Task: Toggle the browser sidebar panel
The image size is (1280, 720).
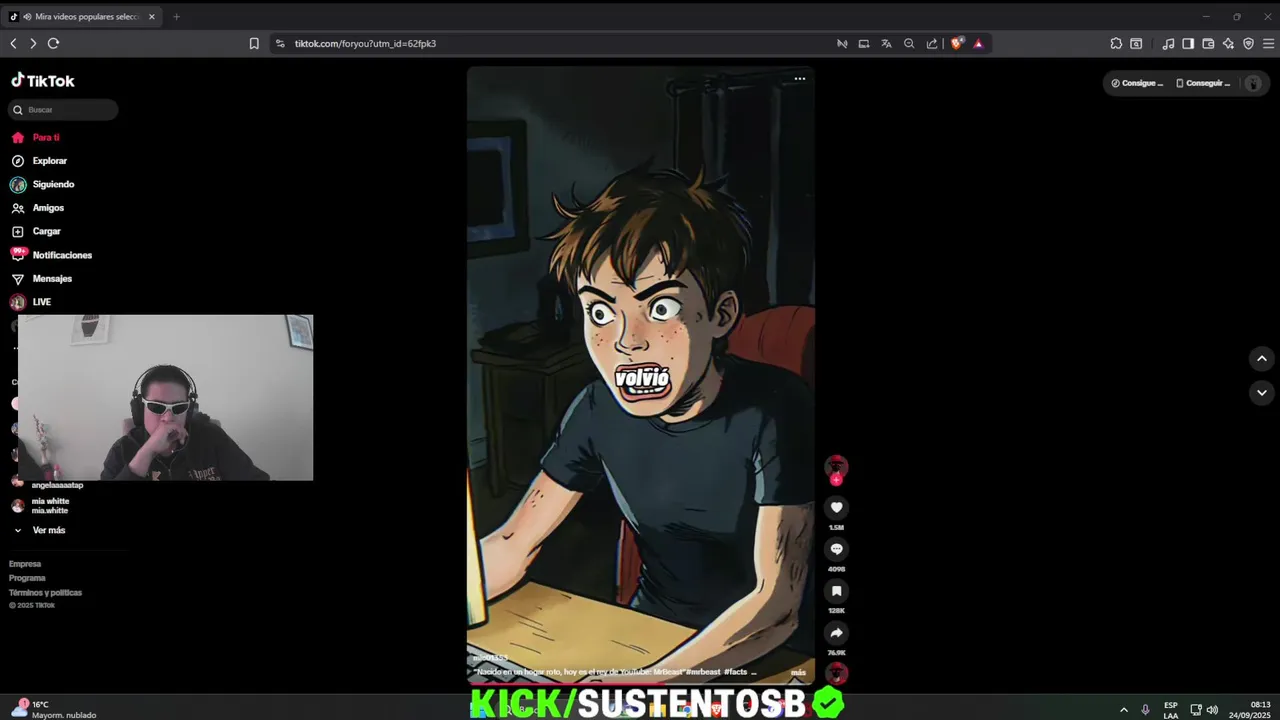Action: tap(1188, 44)
